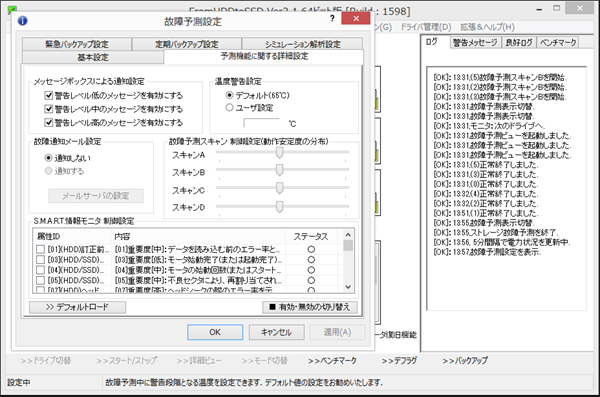
Task: Click the スキャンB slider thumb
Action: click(x=280, y=170)
